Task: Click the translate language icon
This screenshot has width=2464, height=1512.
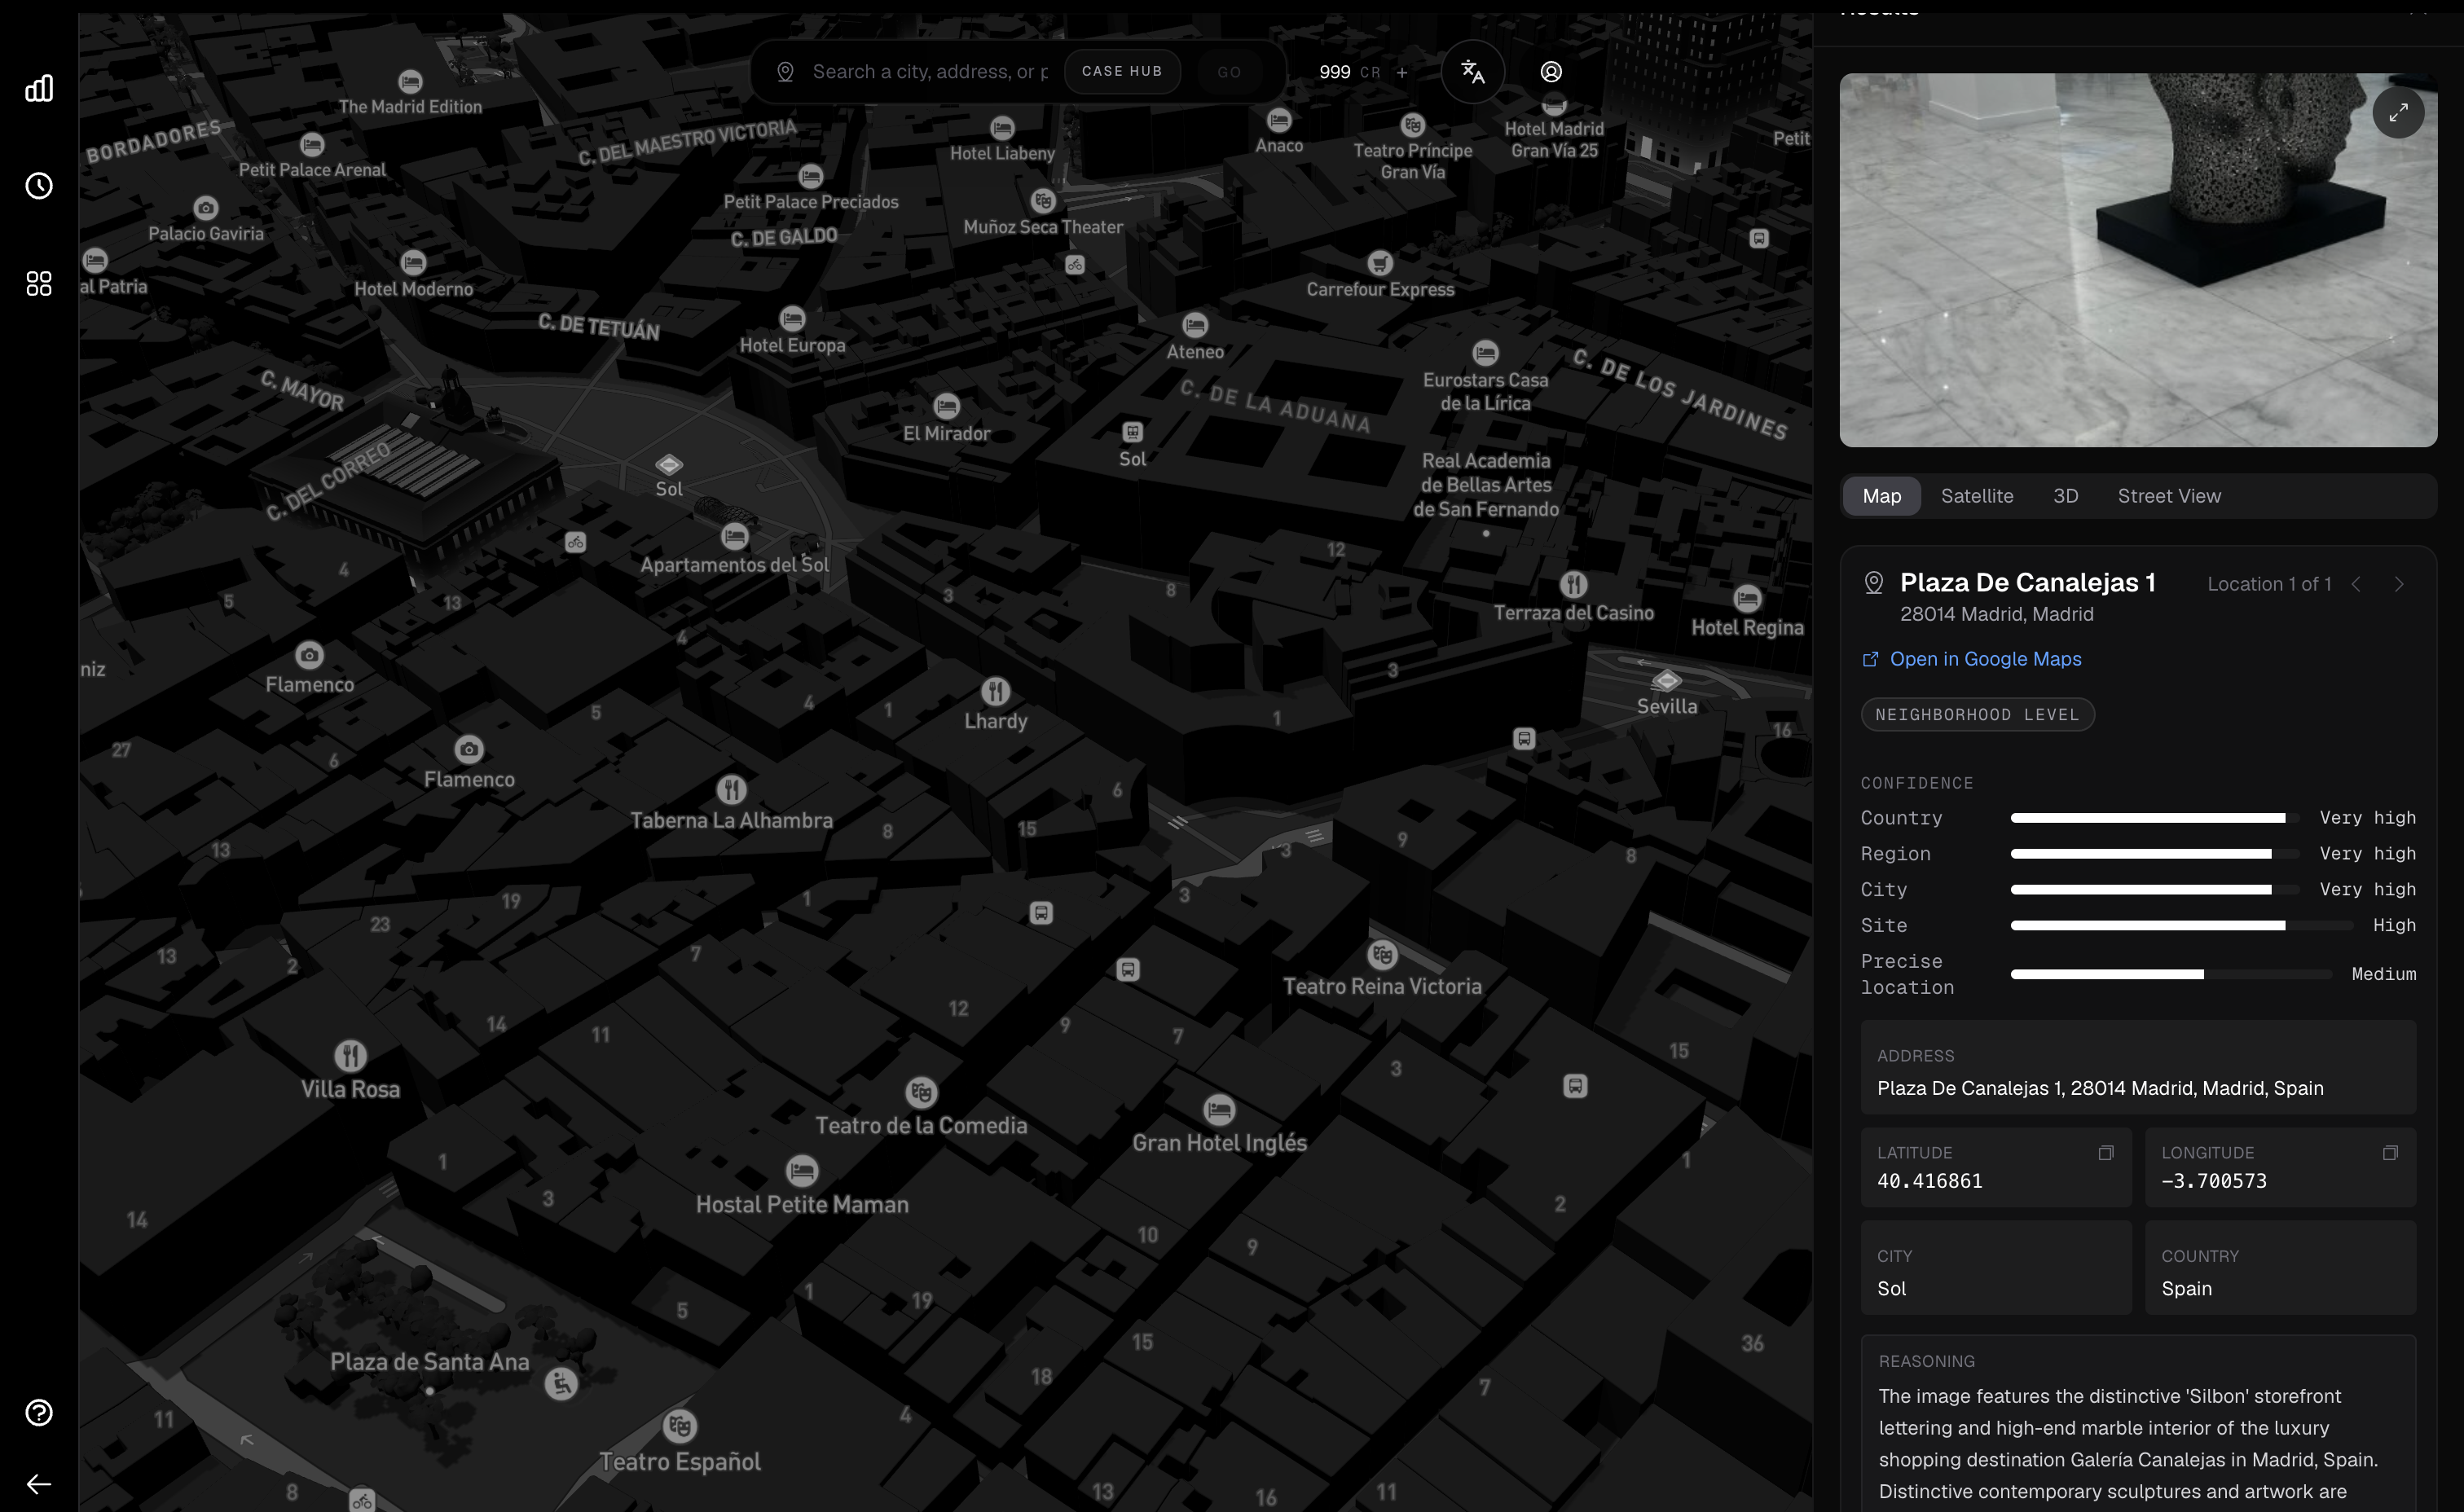Action: pyautogui.click(x=1472, y=72)
